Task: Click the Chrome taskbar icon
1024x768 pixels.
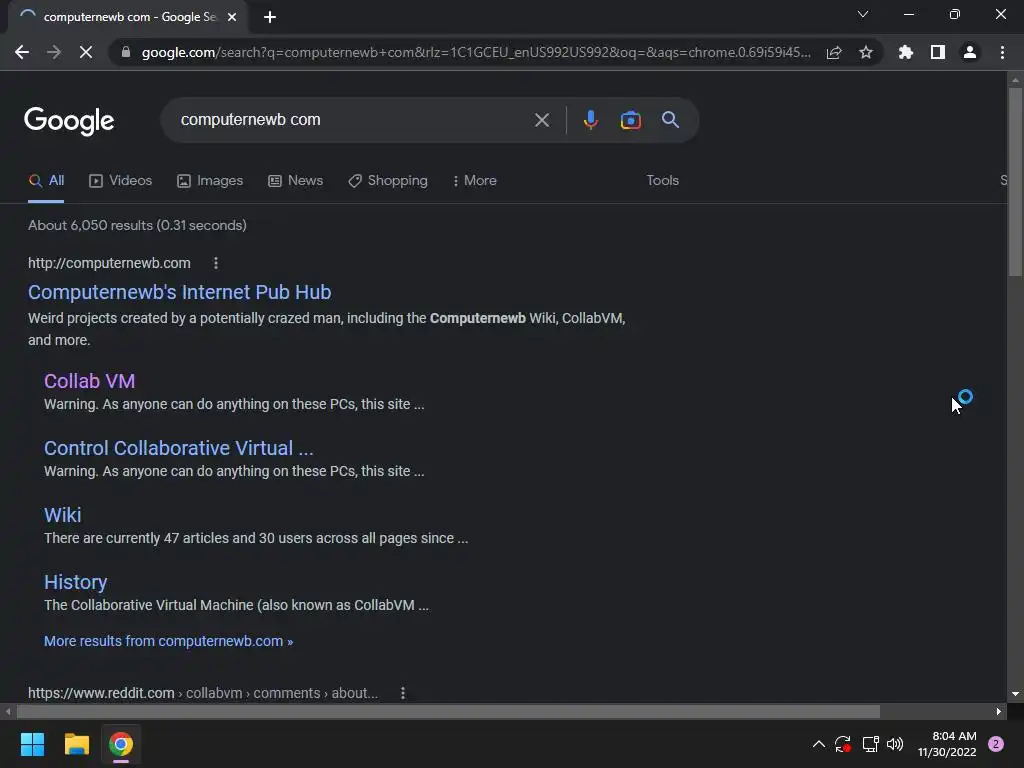Action: click(121, 744)
